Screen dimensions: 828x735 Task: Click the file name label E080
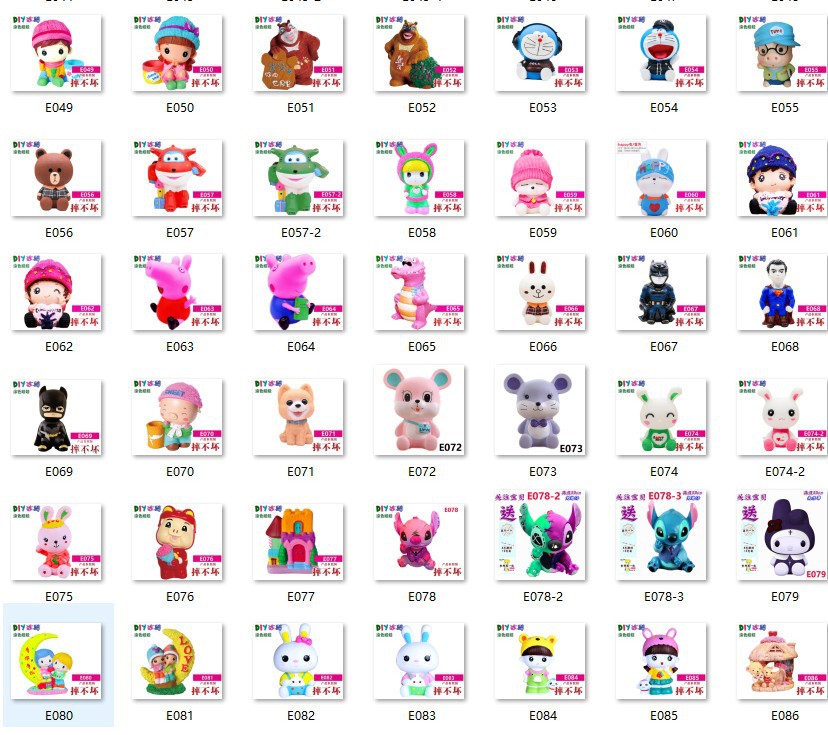(x=59, y=716)
